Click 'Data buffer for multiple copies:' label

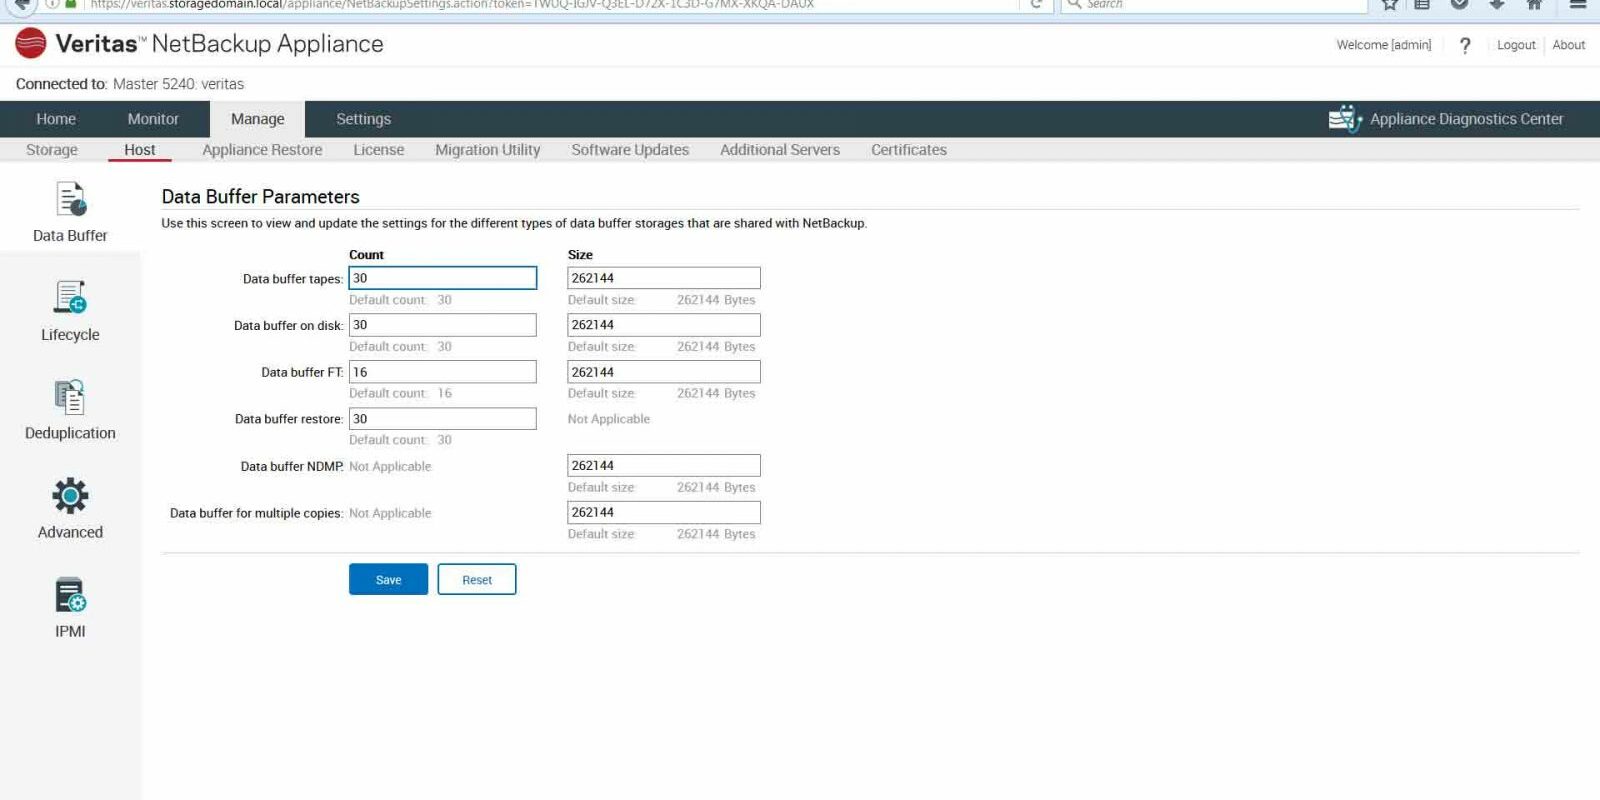256,514
